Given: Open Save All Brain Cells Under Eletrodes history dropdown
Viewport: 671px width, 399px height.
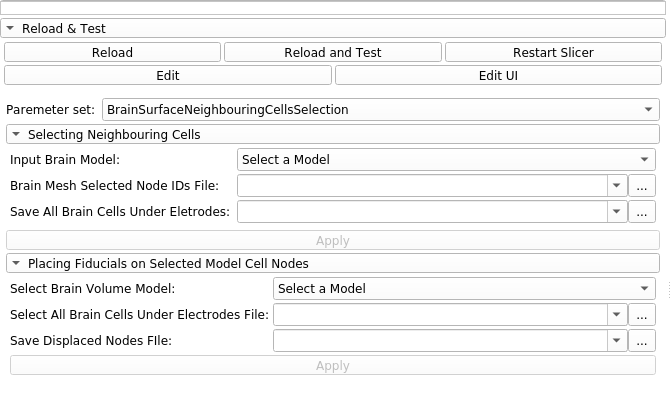Looking at the screenshot, I should (x=617, y=211).
